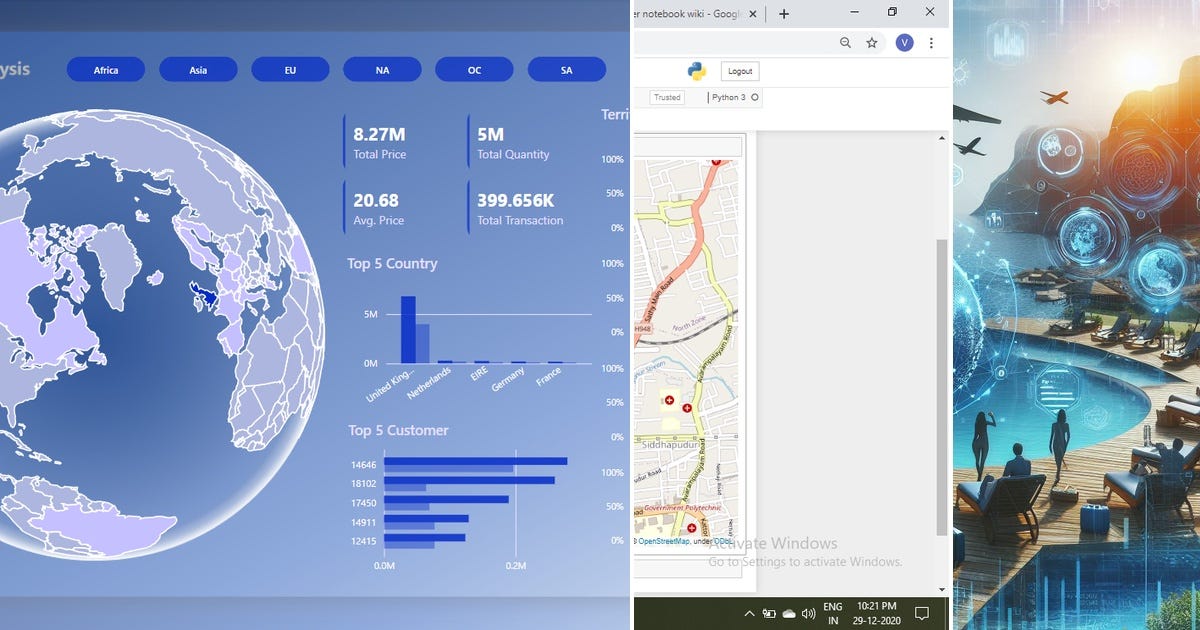Close the notebook wiki Chrome tab
The width and height of the screenshot is (1200, 630).
[755, 14]
